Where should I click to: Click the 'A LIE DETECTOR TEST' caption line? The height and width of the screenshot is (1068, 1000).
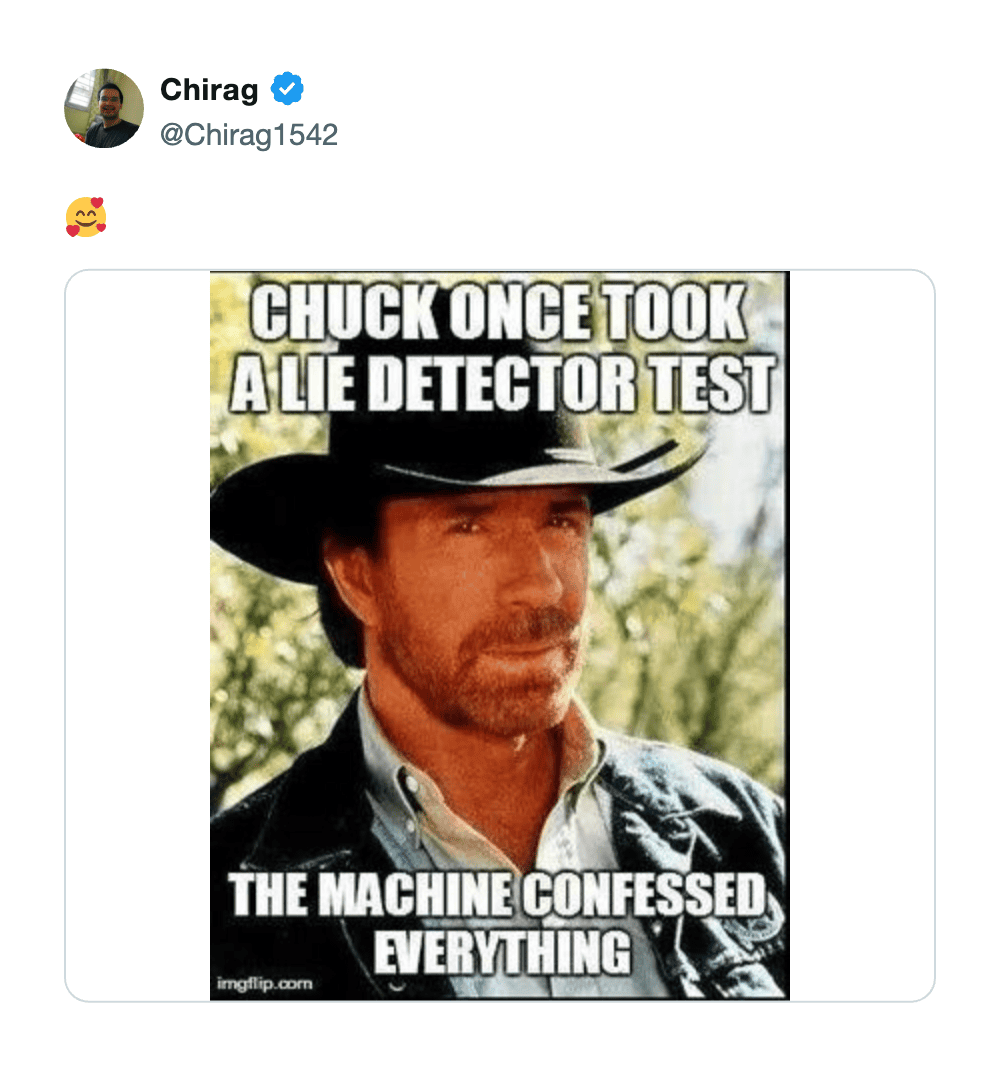[502, 386]
